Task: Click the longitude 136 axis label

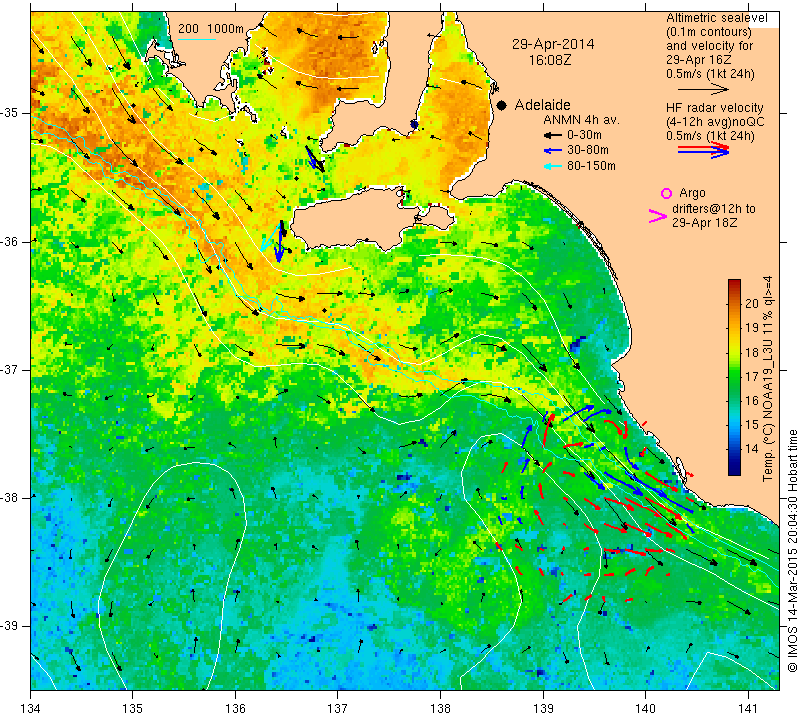Action: pos(235,709)
